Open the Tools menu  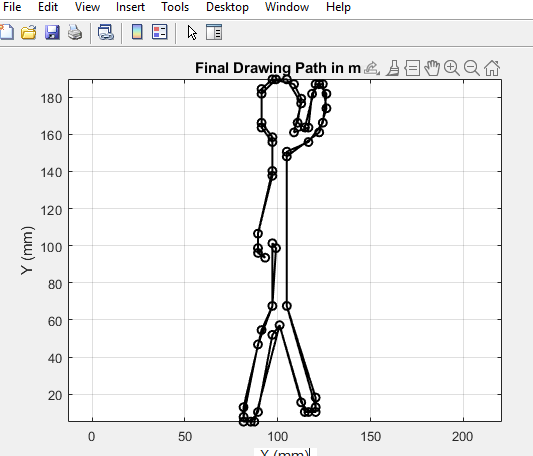pos(175,7)
